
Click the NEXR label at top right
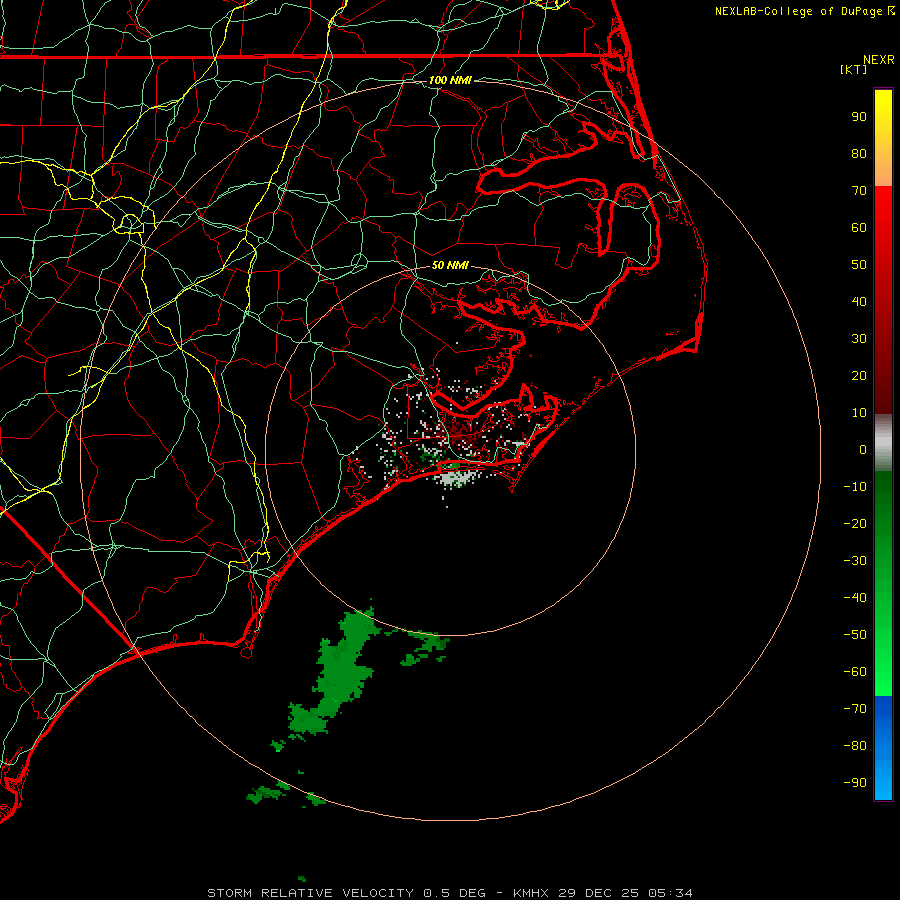878,60
